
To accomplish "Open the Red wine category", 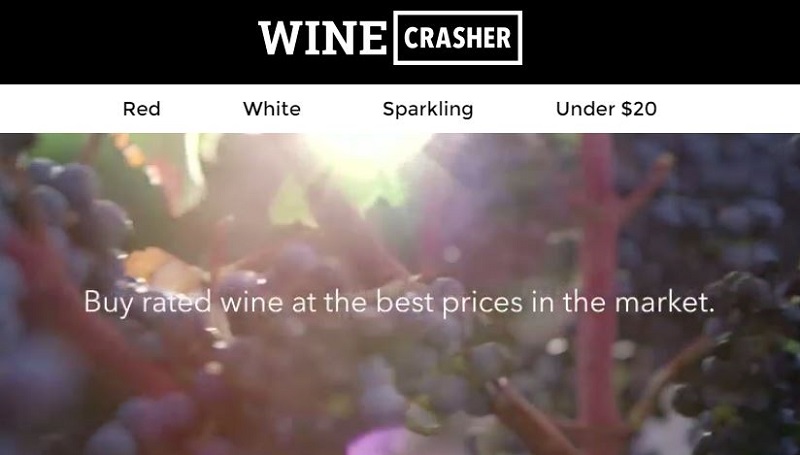I will (141, 109).
